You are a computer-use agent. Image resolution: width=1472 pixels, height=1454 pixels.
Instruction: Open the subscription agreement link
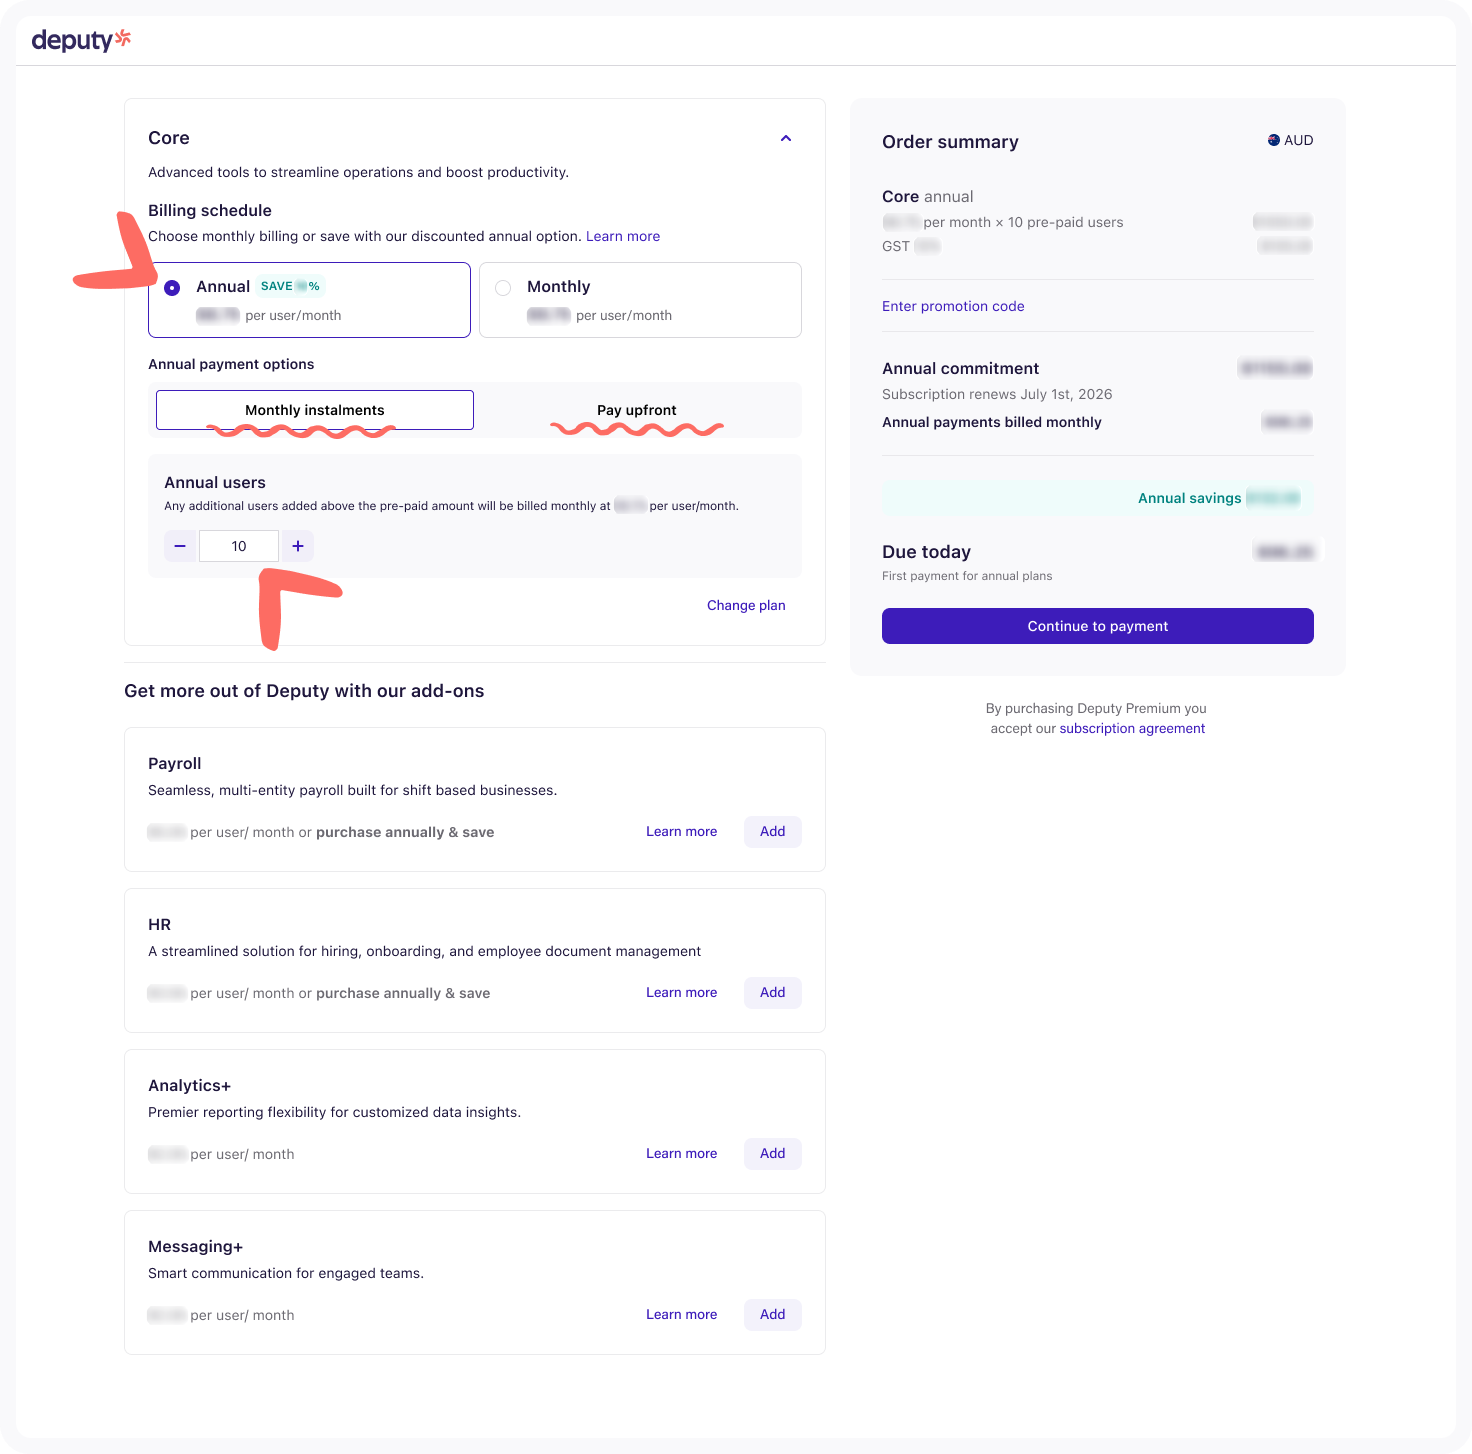[1132, 728]
